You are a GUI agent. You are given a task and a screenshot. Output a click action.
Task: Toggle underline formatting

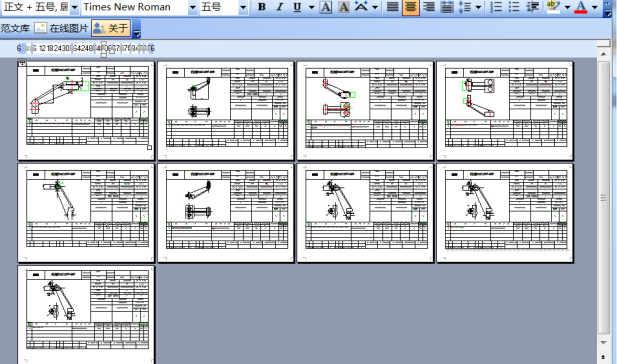[x=297, y=7]
